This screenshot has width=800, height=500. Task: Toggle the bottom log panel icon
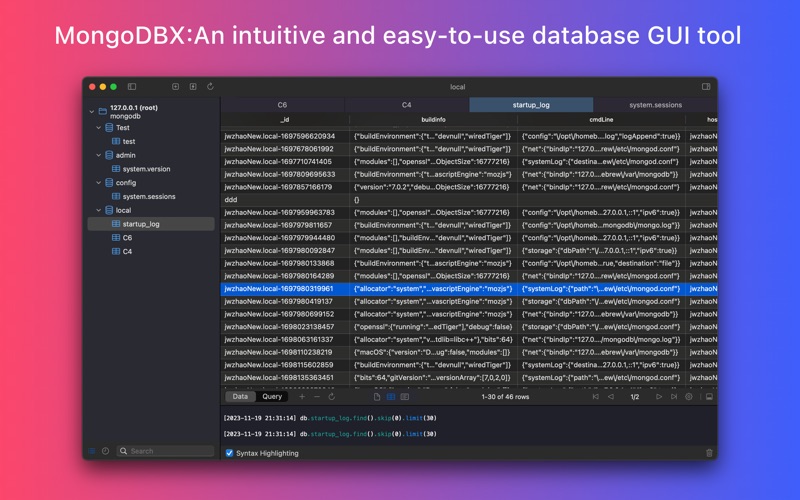pyautogui.click(x=709, y=397)
